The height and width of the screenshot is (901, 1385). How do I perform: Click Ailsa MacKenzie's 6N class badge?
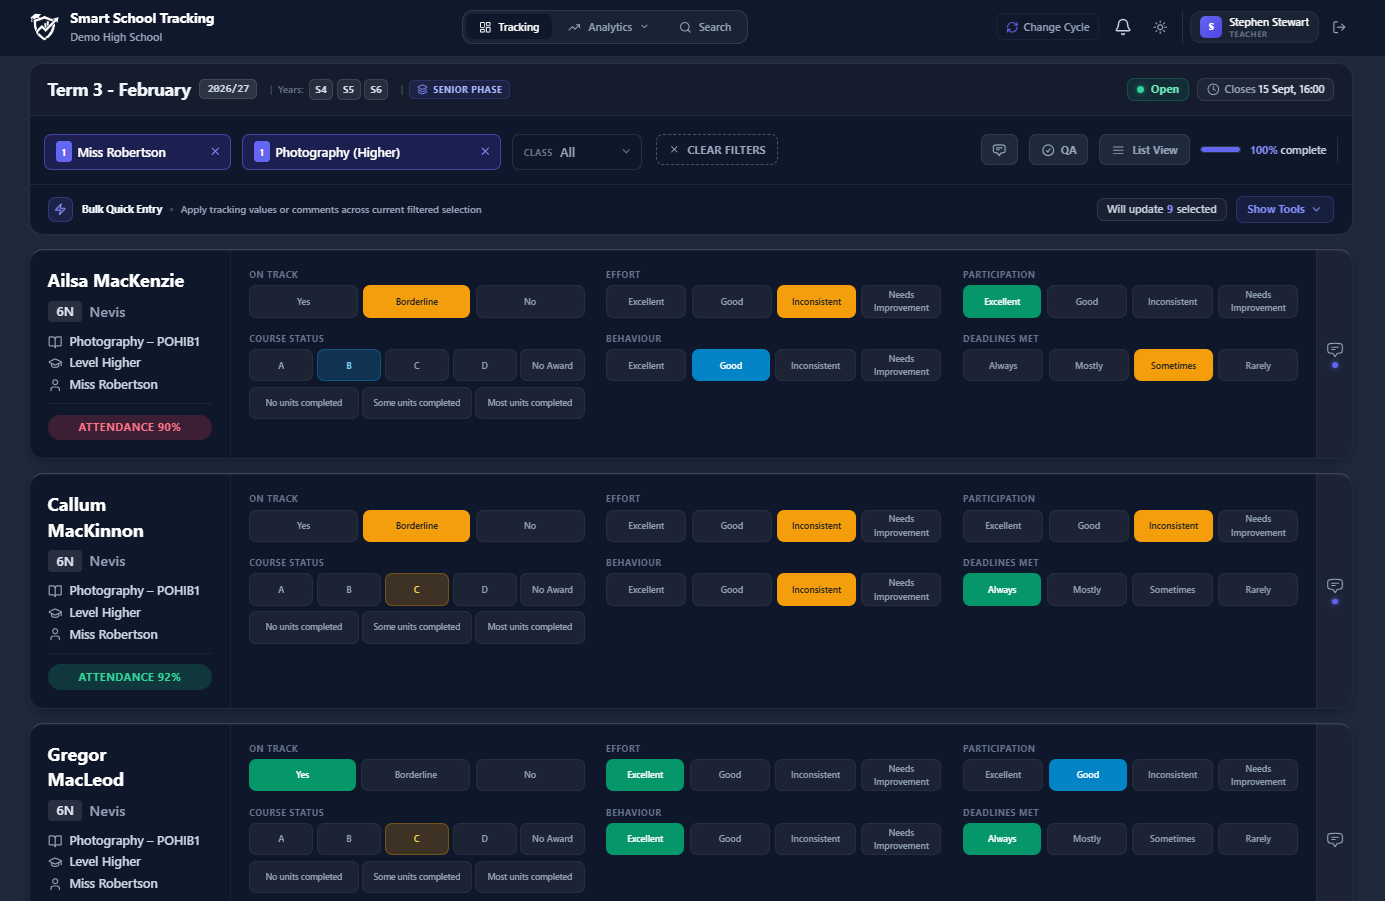click(x=65, y=312)
